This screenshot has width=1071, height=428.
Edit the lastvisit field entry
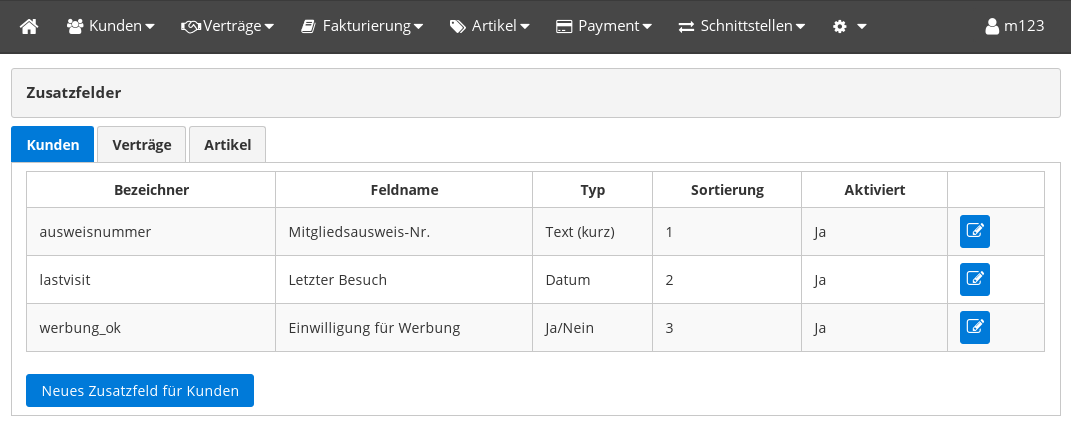point(974,280)
